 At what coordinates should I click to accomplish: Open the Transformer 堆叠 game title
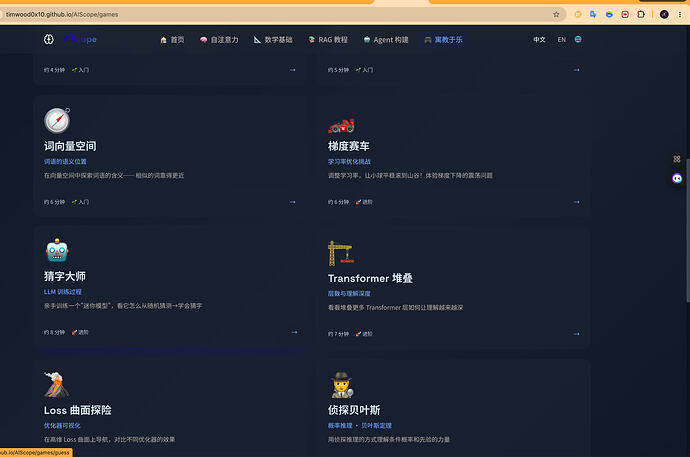pyautogui.click(x=370, y=278)
